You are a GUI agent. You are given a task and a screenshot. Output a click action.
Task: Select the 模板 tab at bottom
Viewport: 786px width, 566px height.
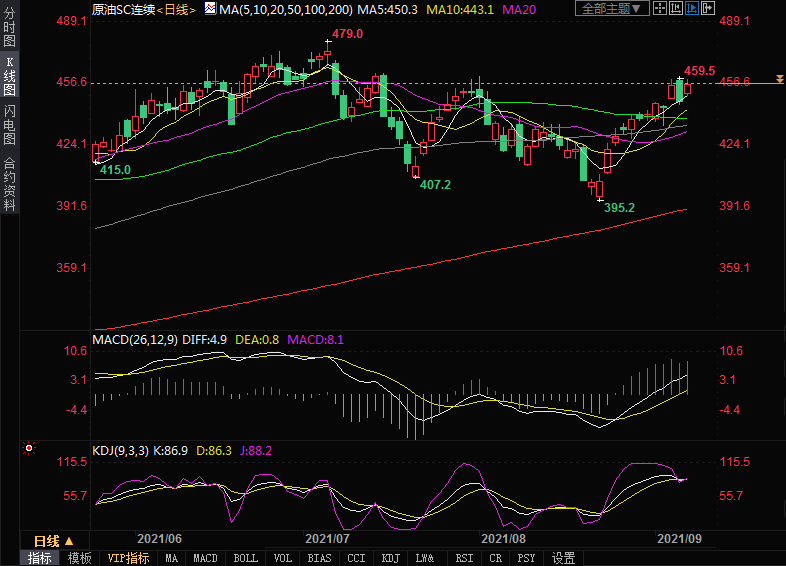[79, 558]
